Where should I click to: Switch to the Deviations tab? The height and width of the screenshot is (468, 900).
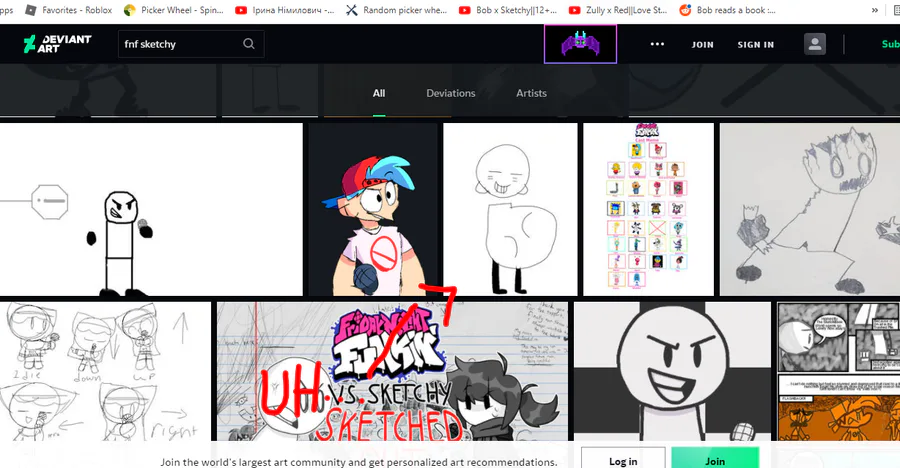pos(451,93)
